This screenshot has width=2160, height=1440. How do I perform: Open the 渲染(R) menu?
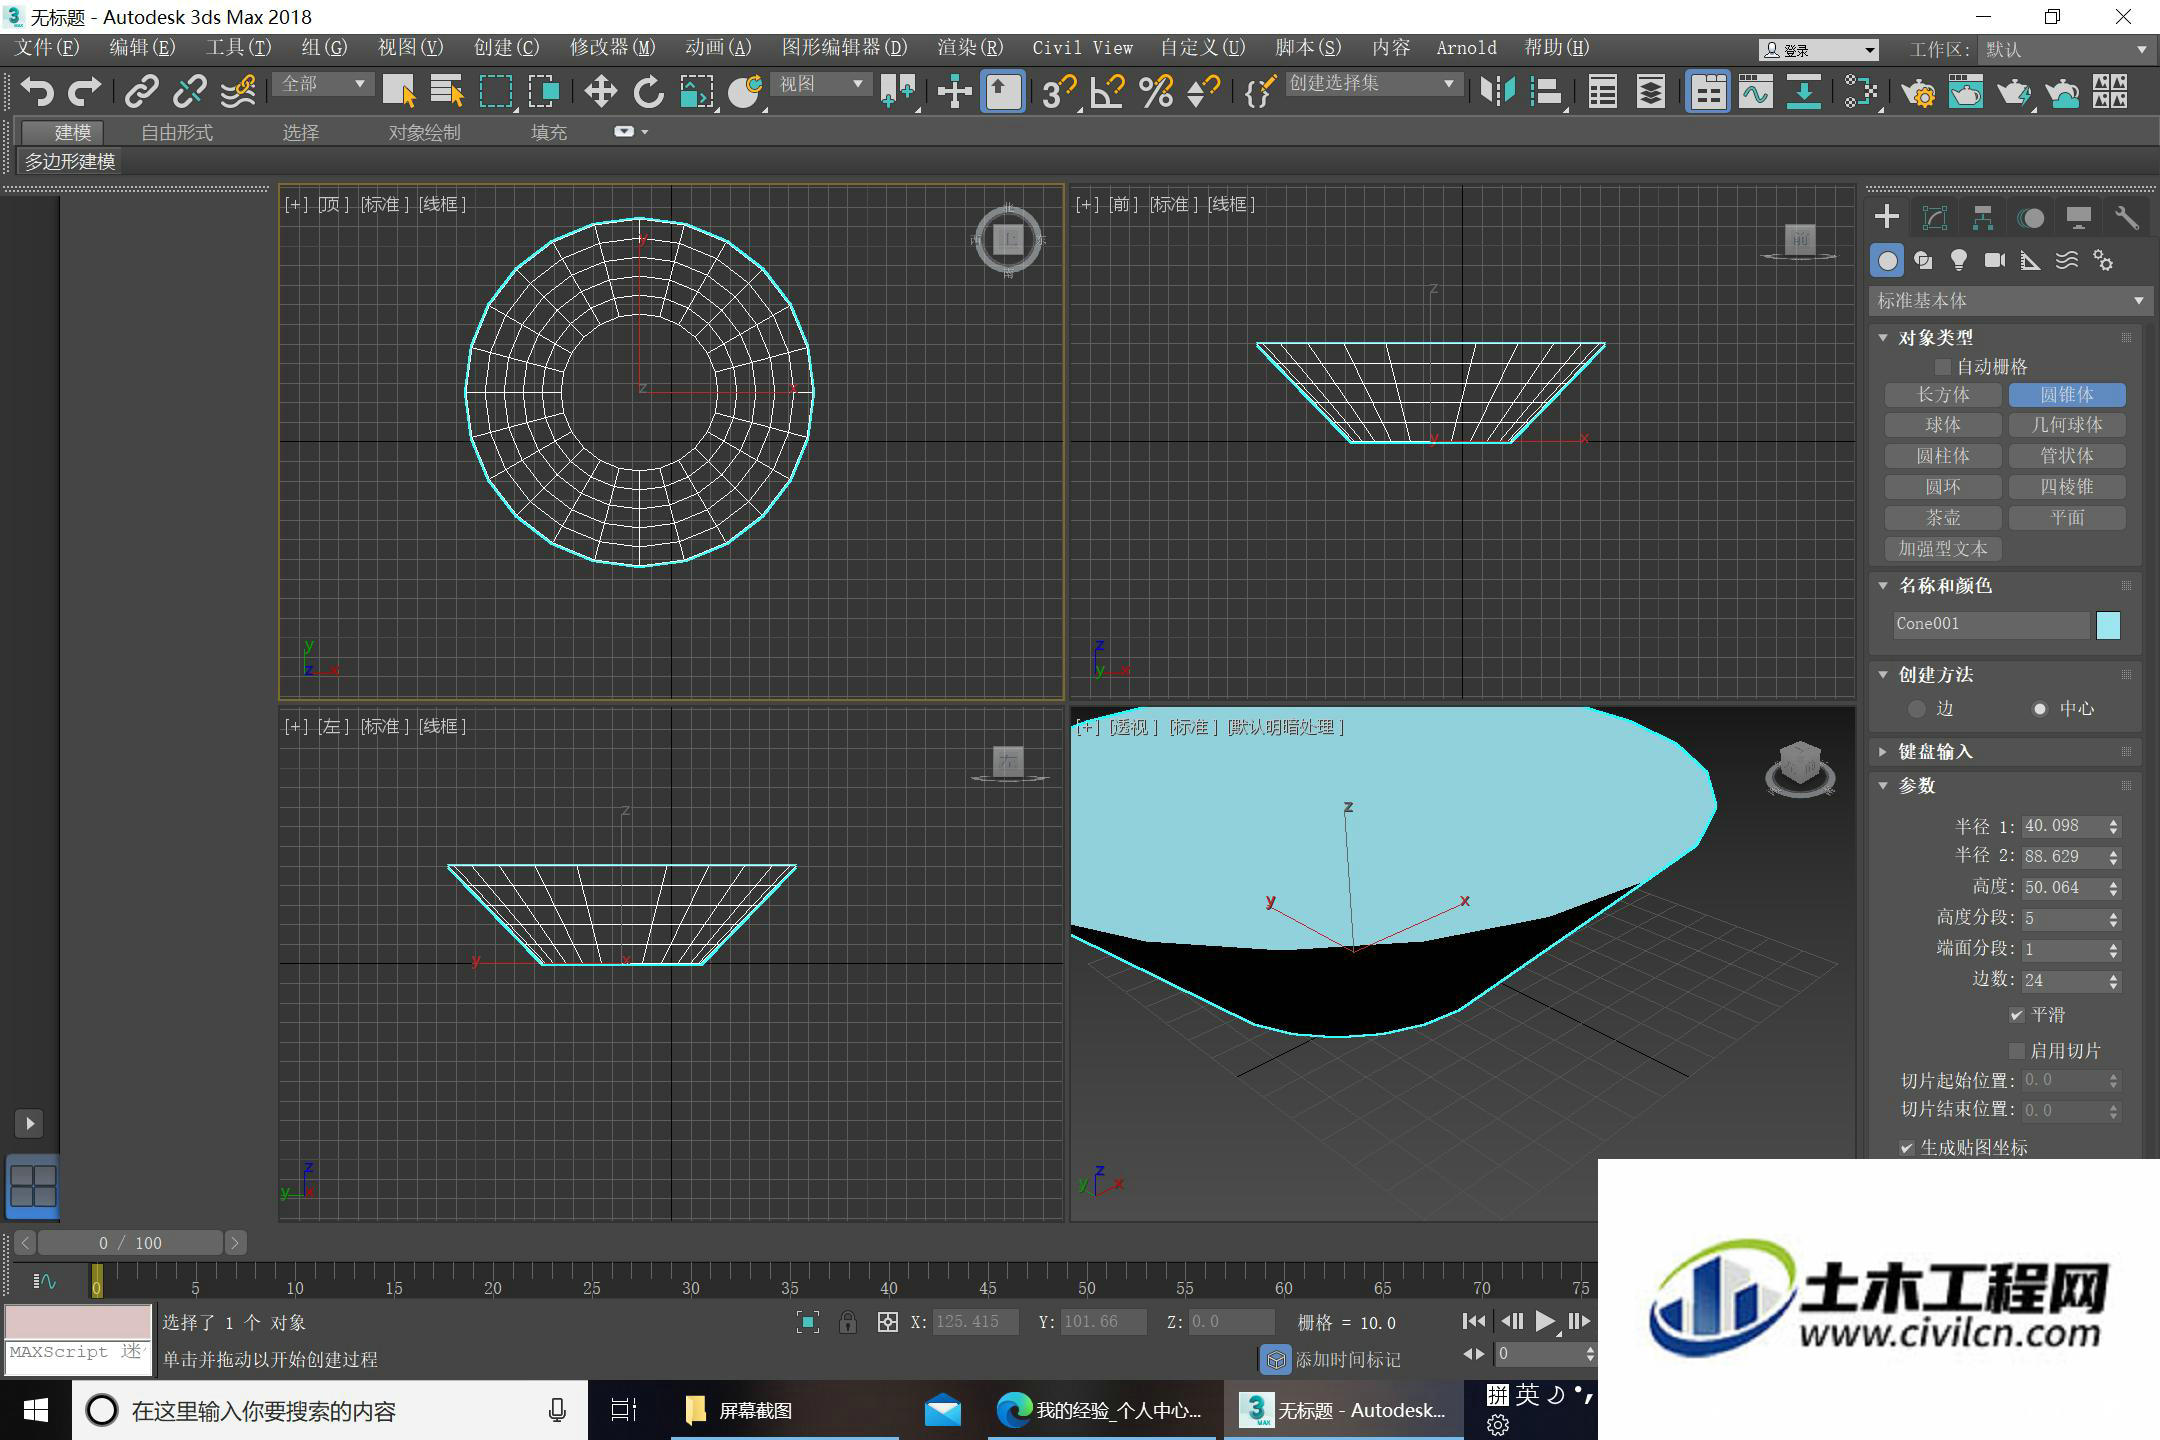(970, 48)
